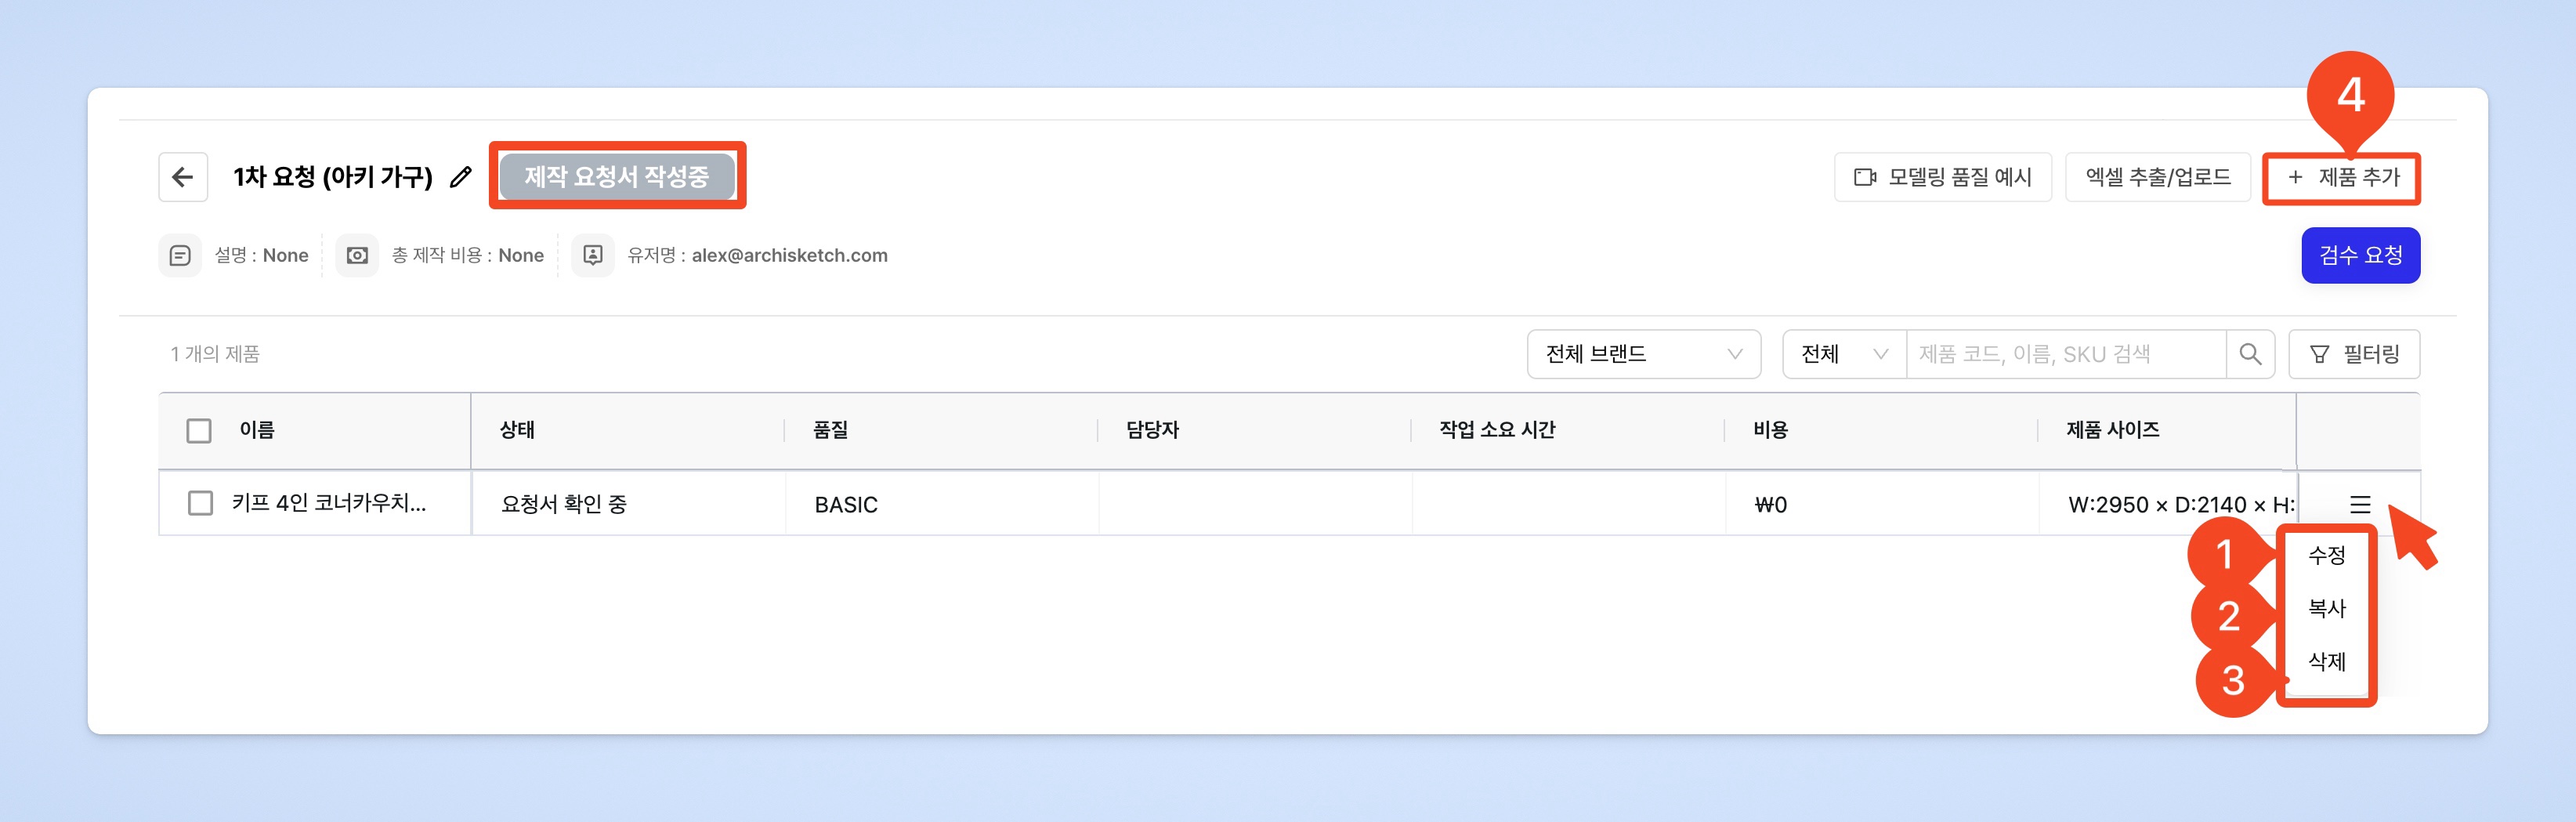The image size is (2576, 822).
Task: Toggle the select-all checkbox in table header
Action: 199,430
